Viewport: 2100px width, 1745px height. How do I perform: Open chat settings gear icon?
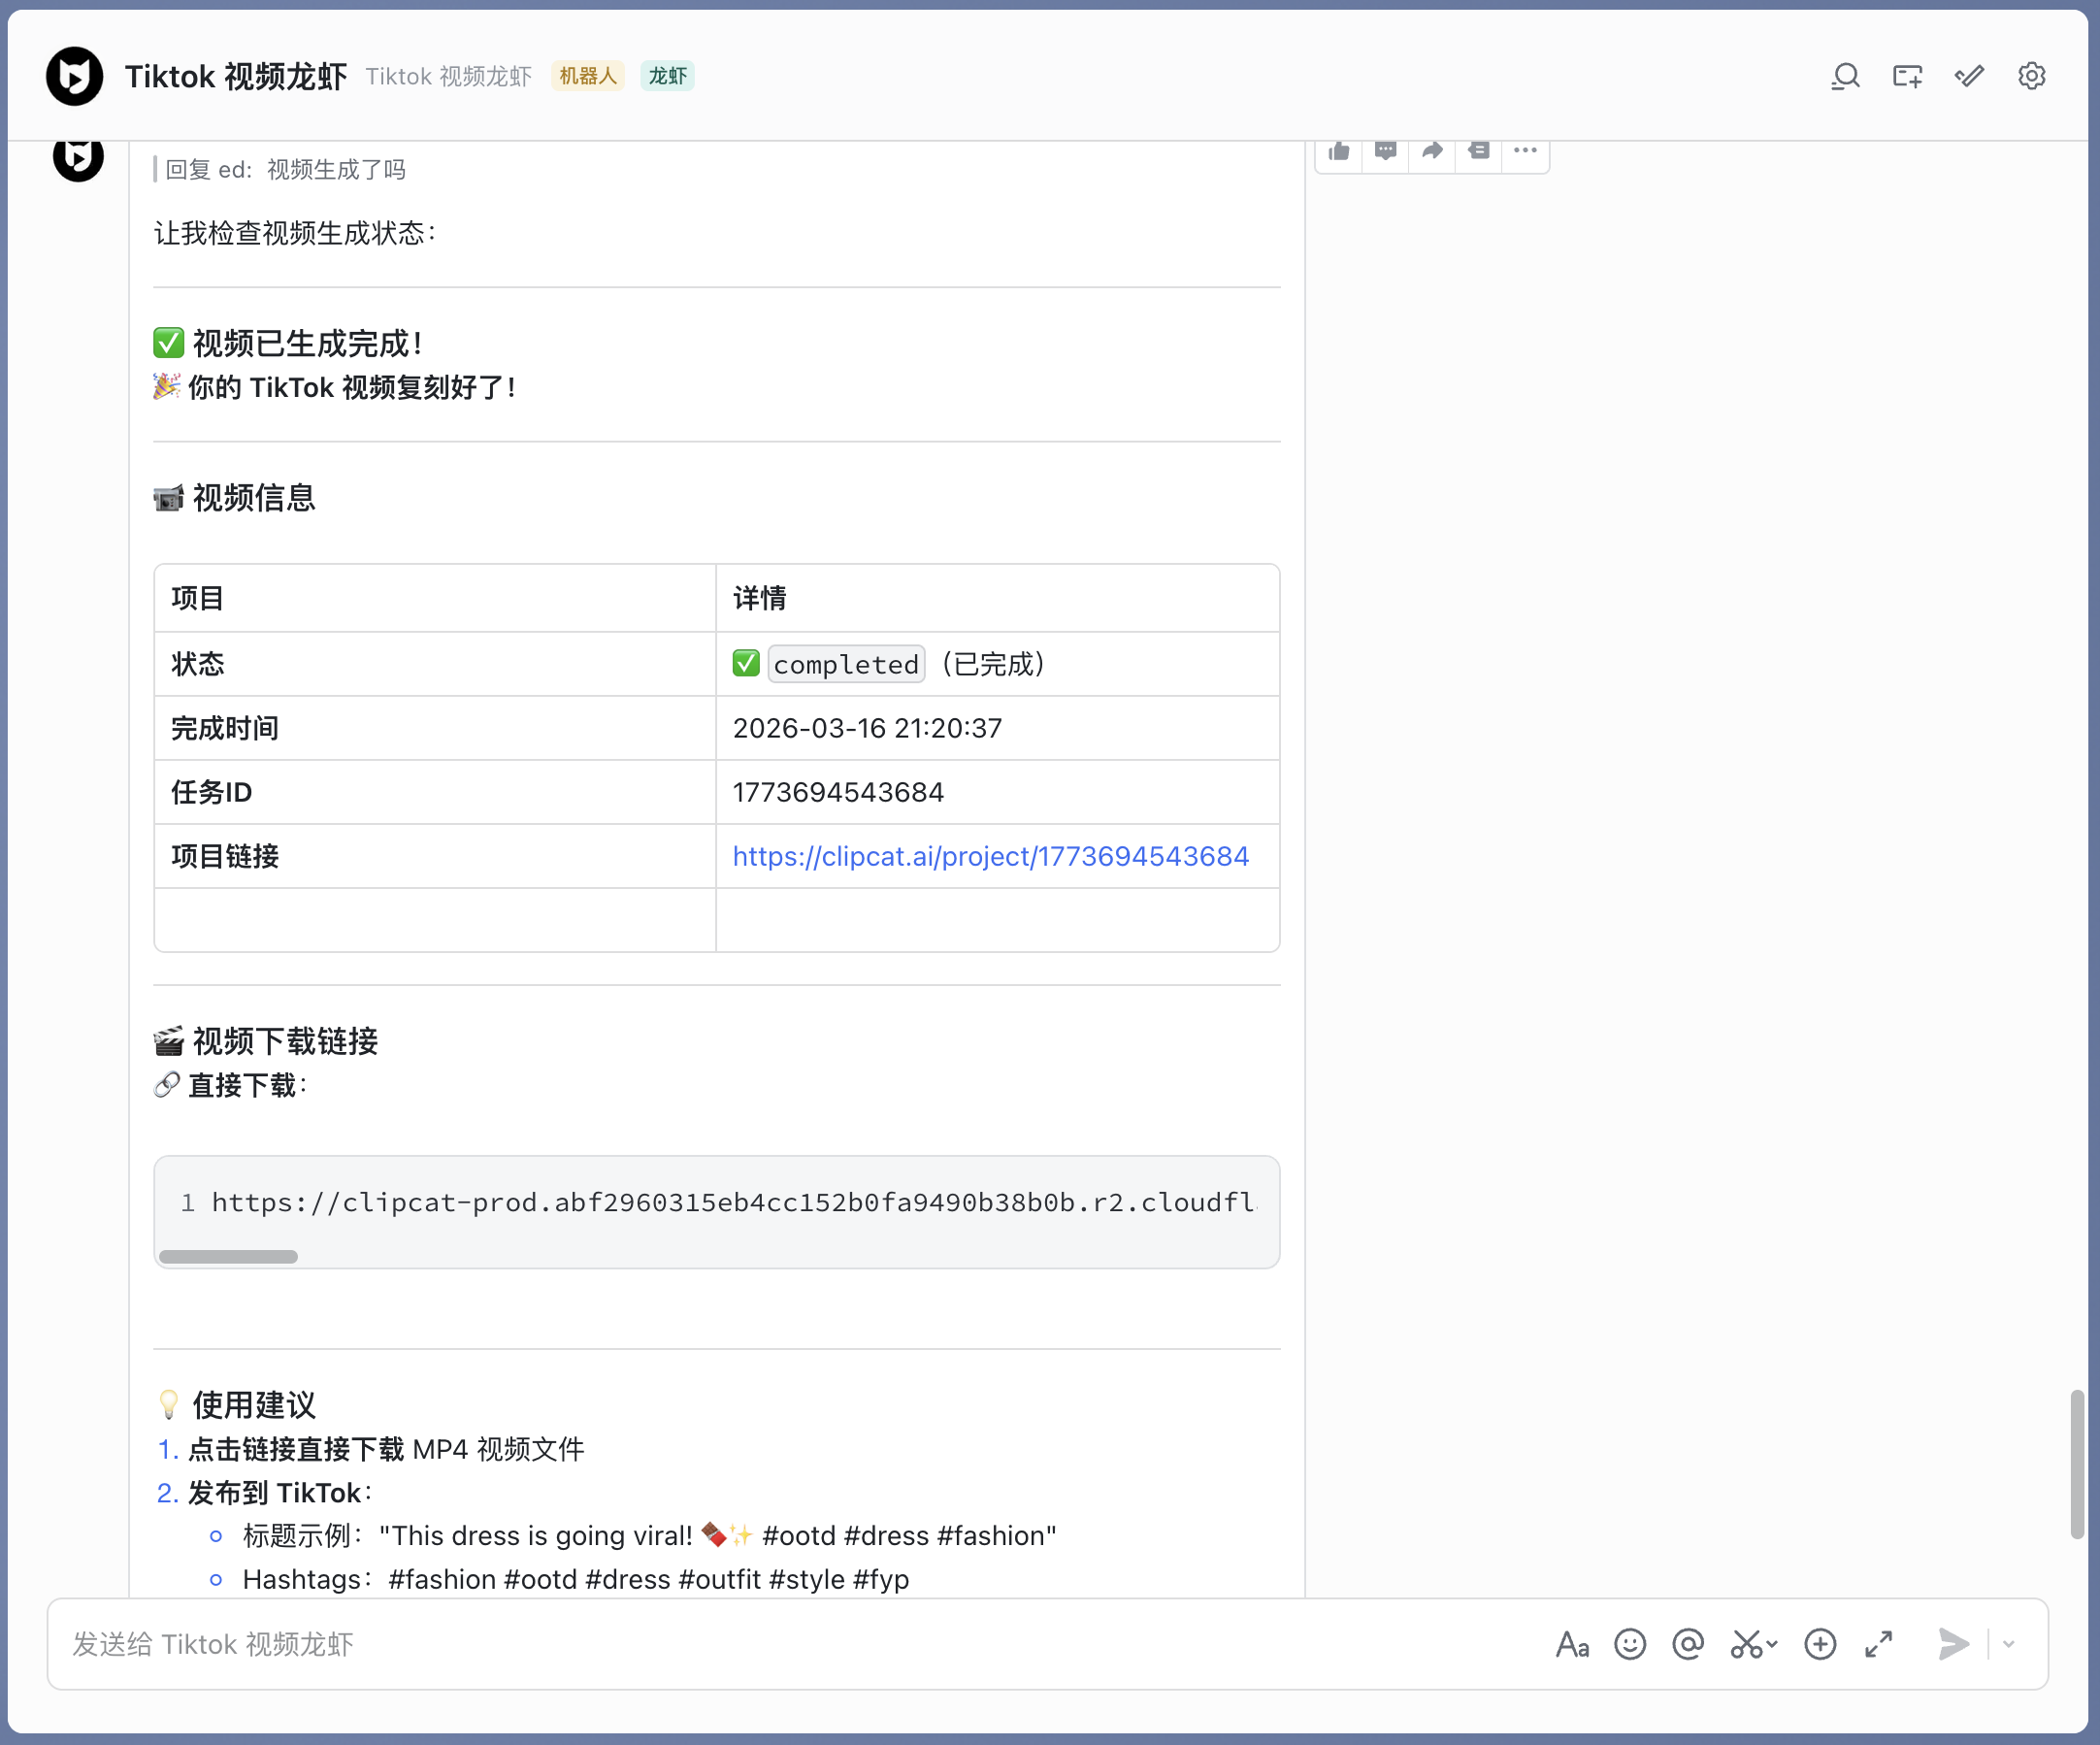pos(2031,76)
